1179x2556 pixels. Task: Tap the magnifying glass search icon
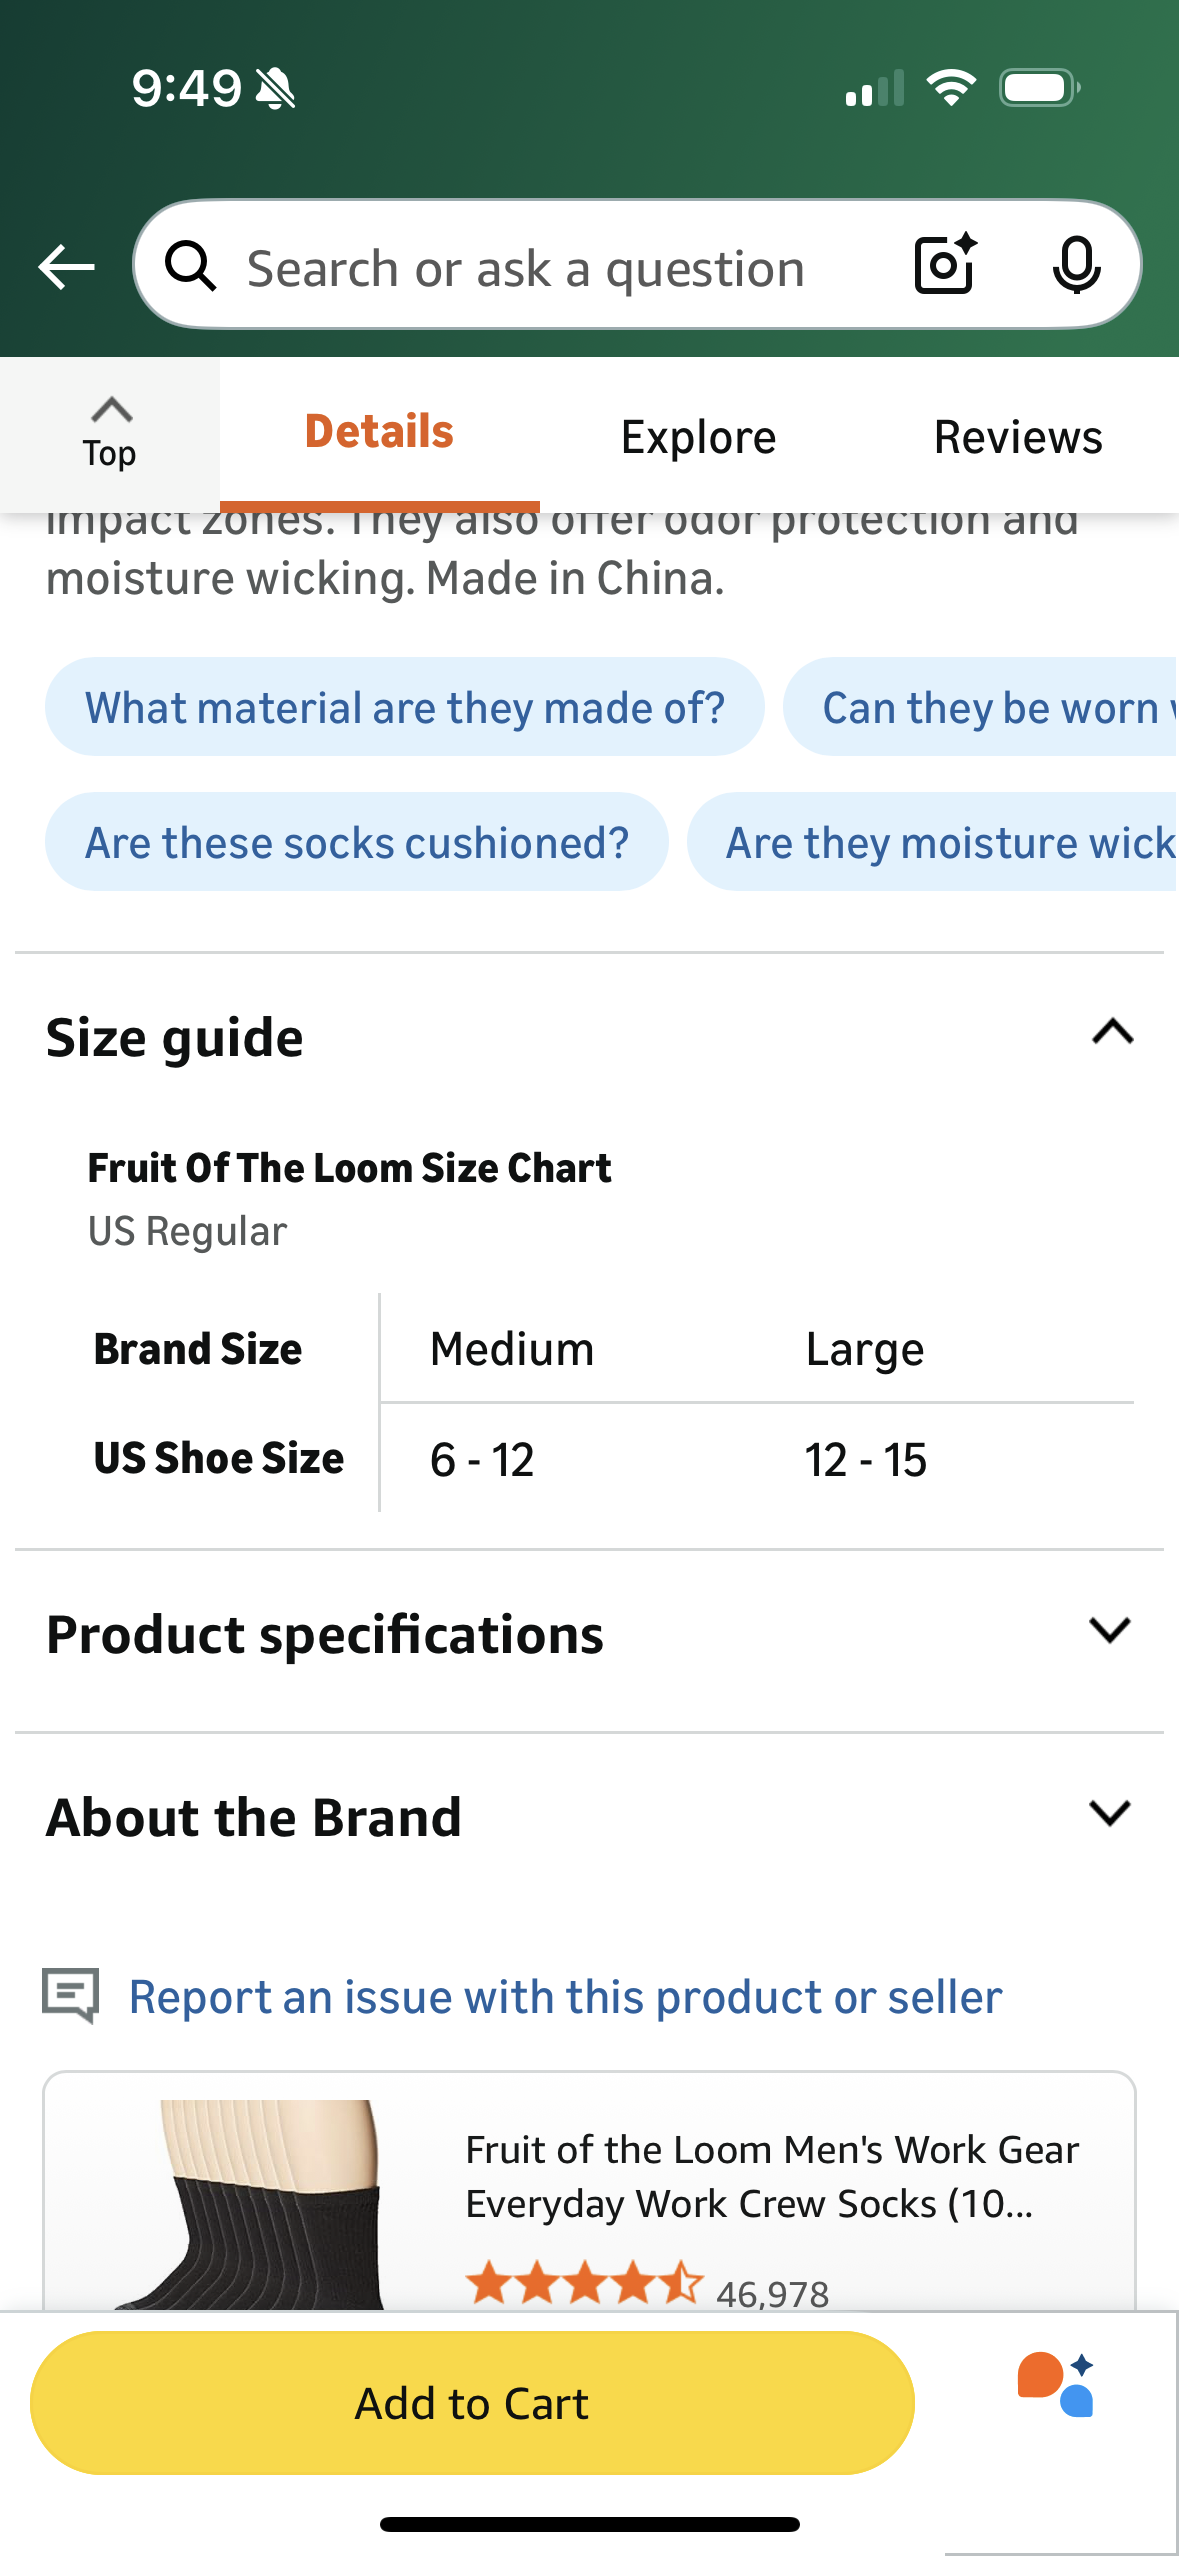click(x=191, y=267)
